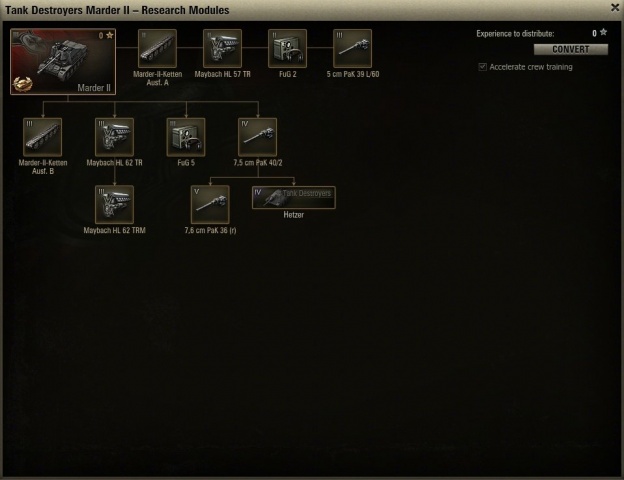The width and height of the screenshot is (624, 480).
Task: Select the FuG 5 radio icon
Action: point(186,137)
